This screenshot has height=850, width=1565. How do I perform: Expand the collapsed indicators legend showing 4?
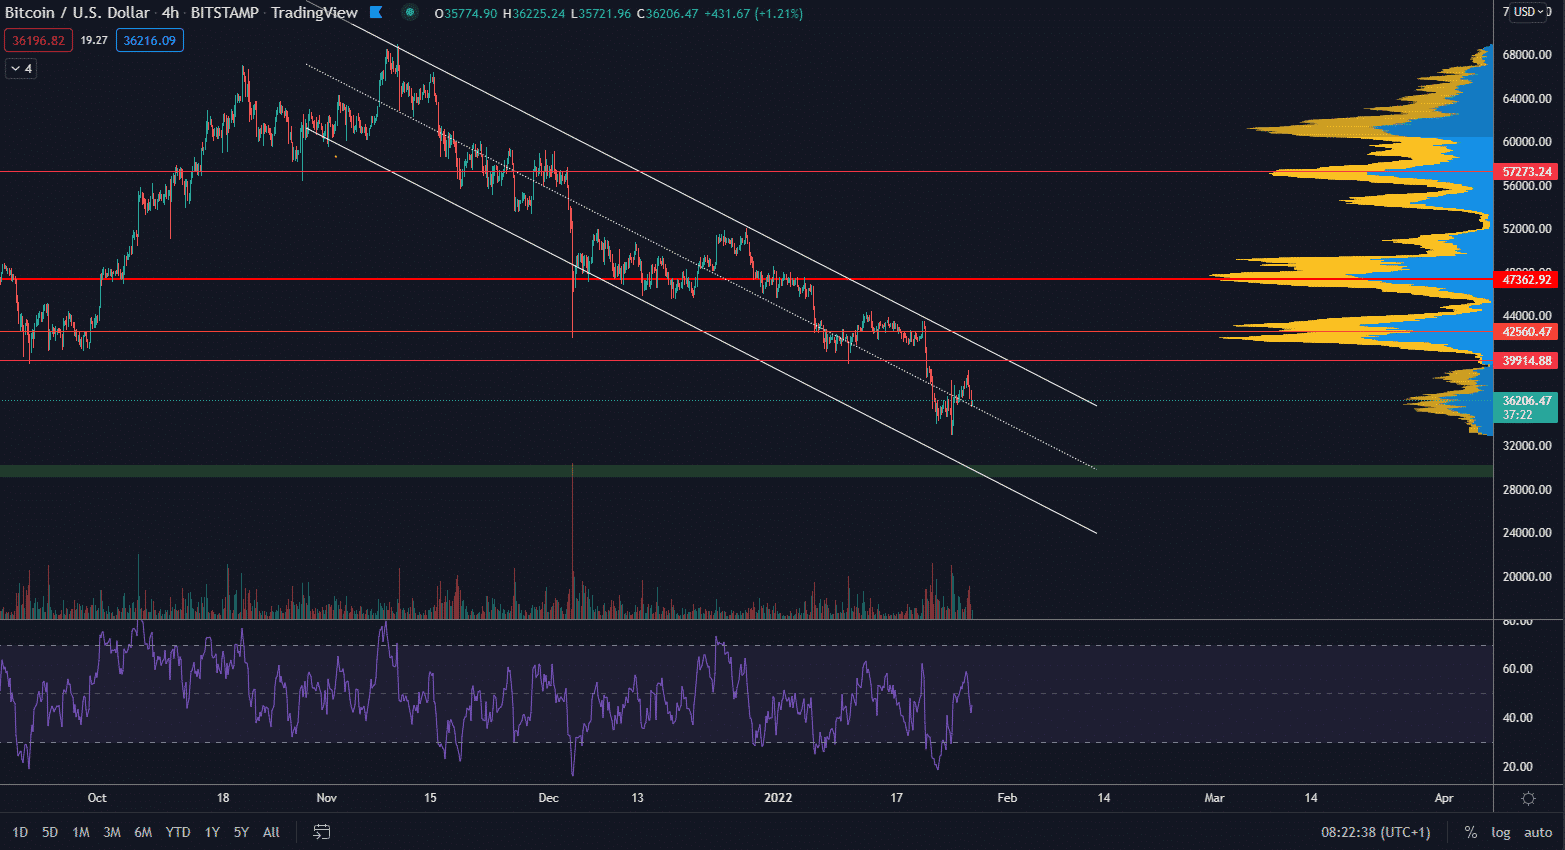(21, 69)
